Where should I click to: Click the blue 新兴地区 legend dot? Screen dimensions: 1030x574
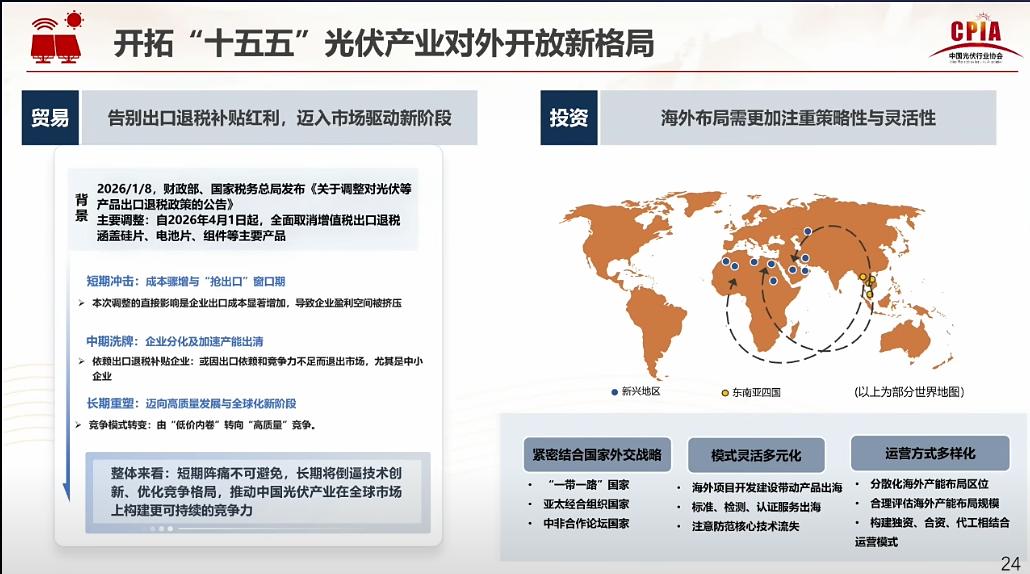pyautogui.click(x=615, y=392)
